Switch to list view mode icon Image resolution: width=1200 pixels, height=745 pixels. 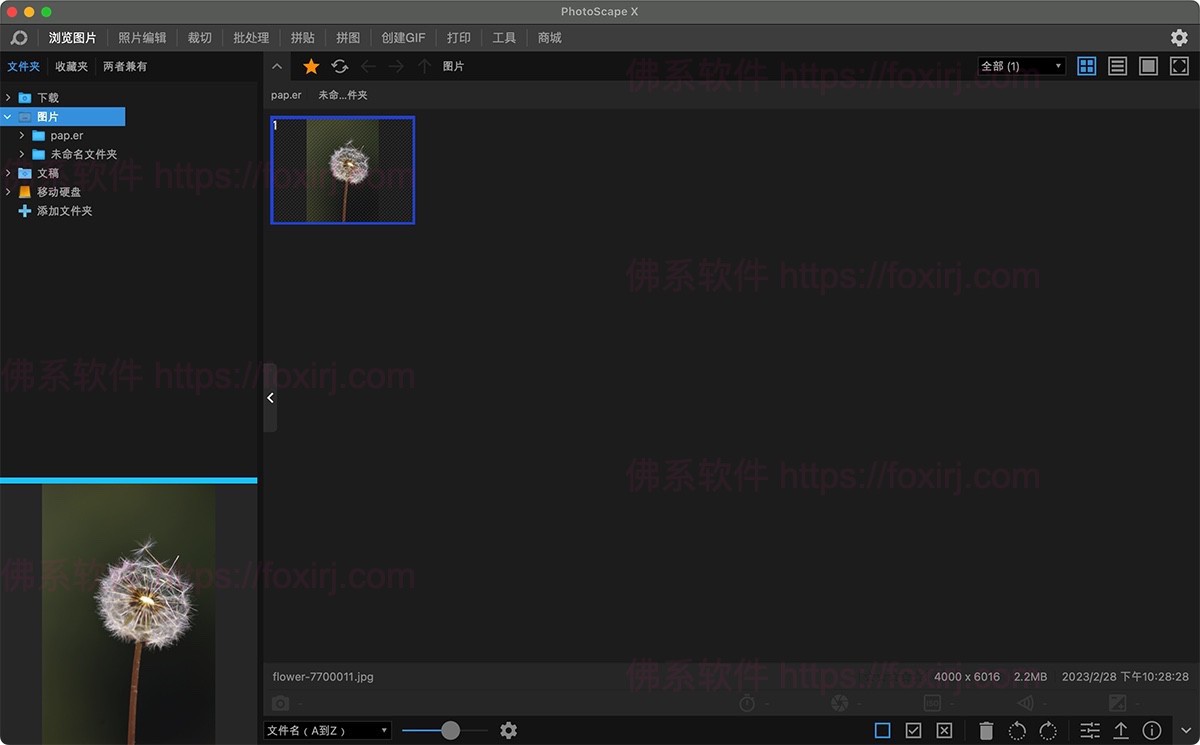[1117, 66]
